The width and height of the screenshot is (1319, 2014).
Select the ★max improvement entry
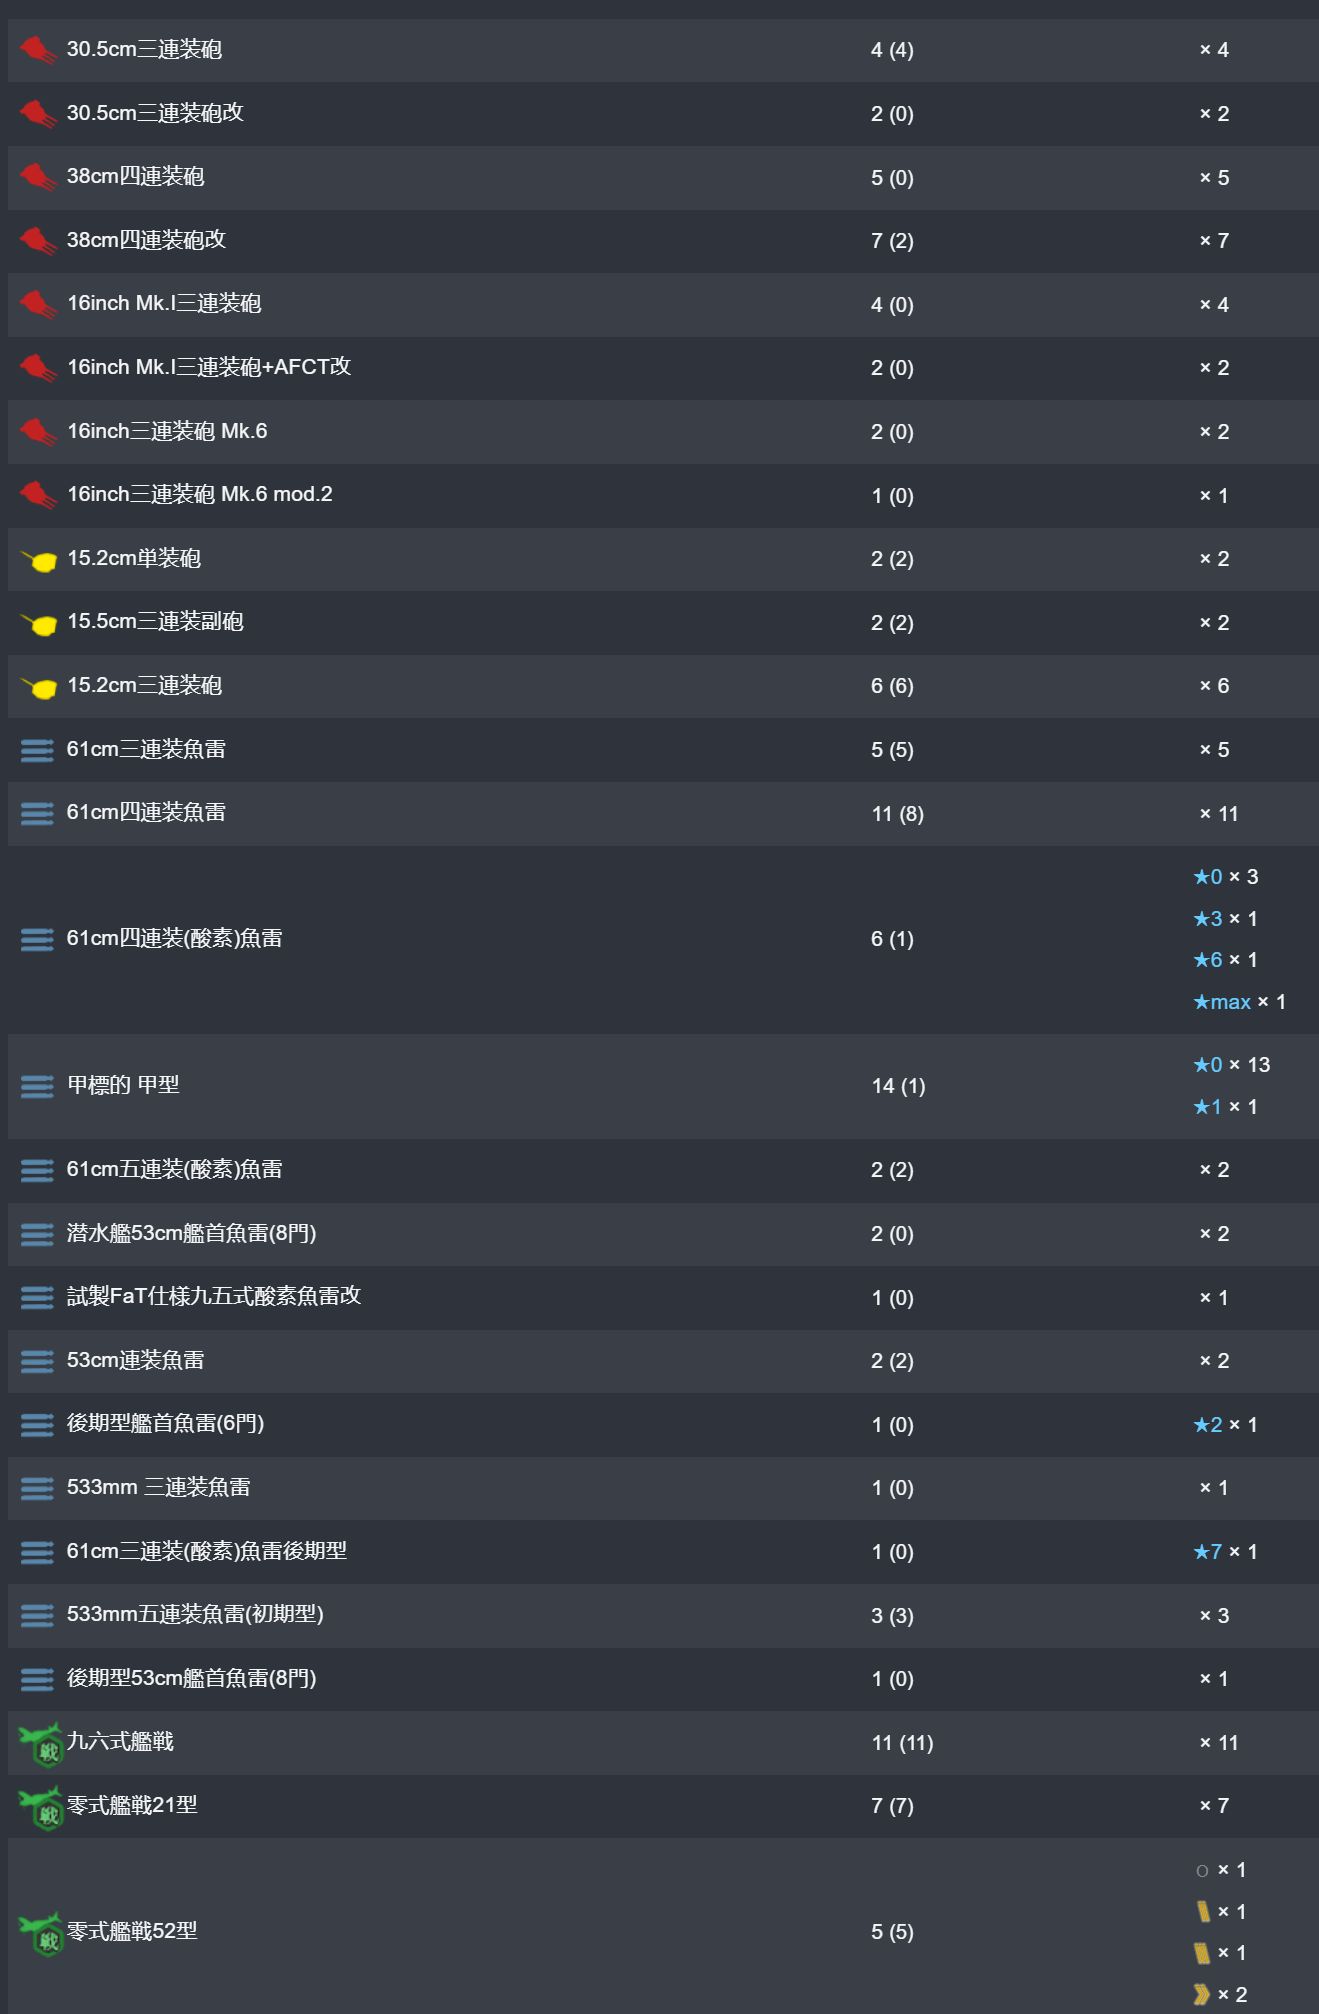pos(1239,1002)
